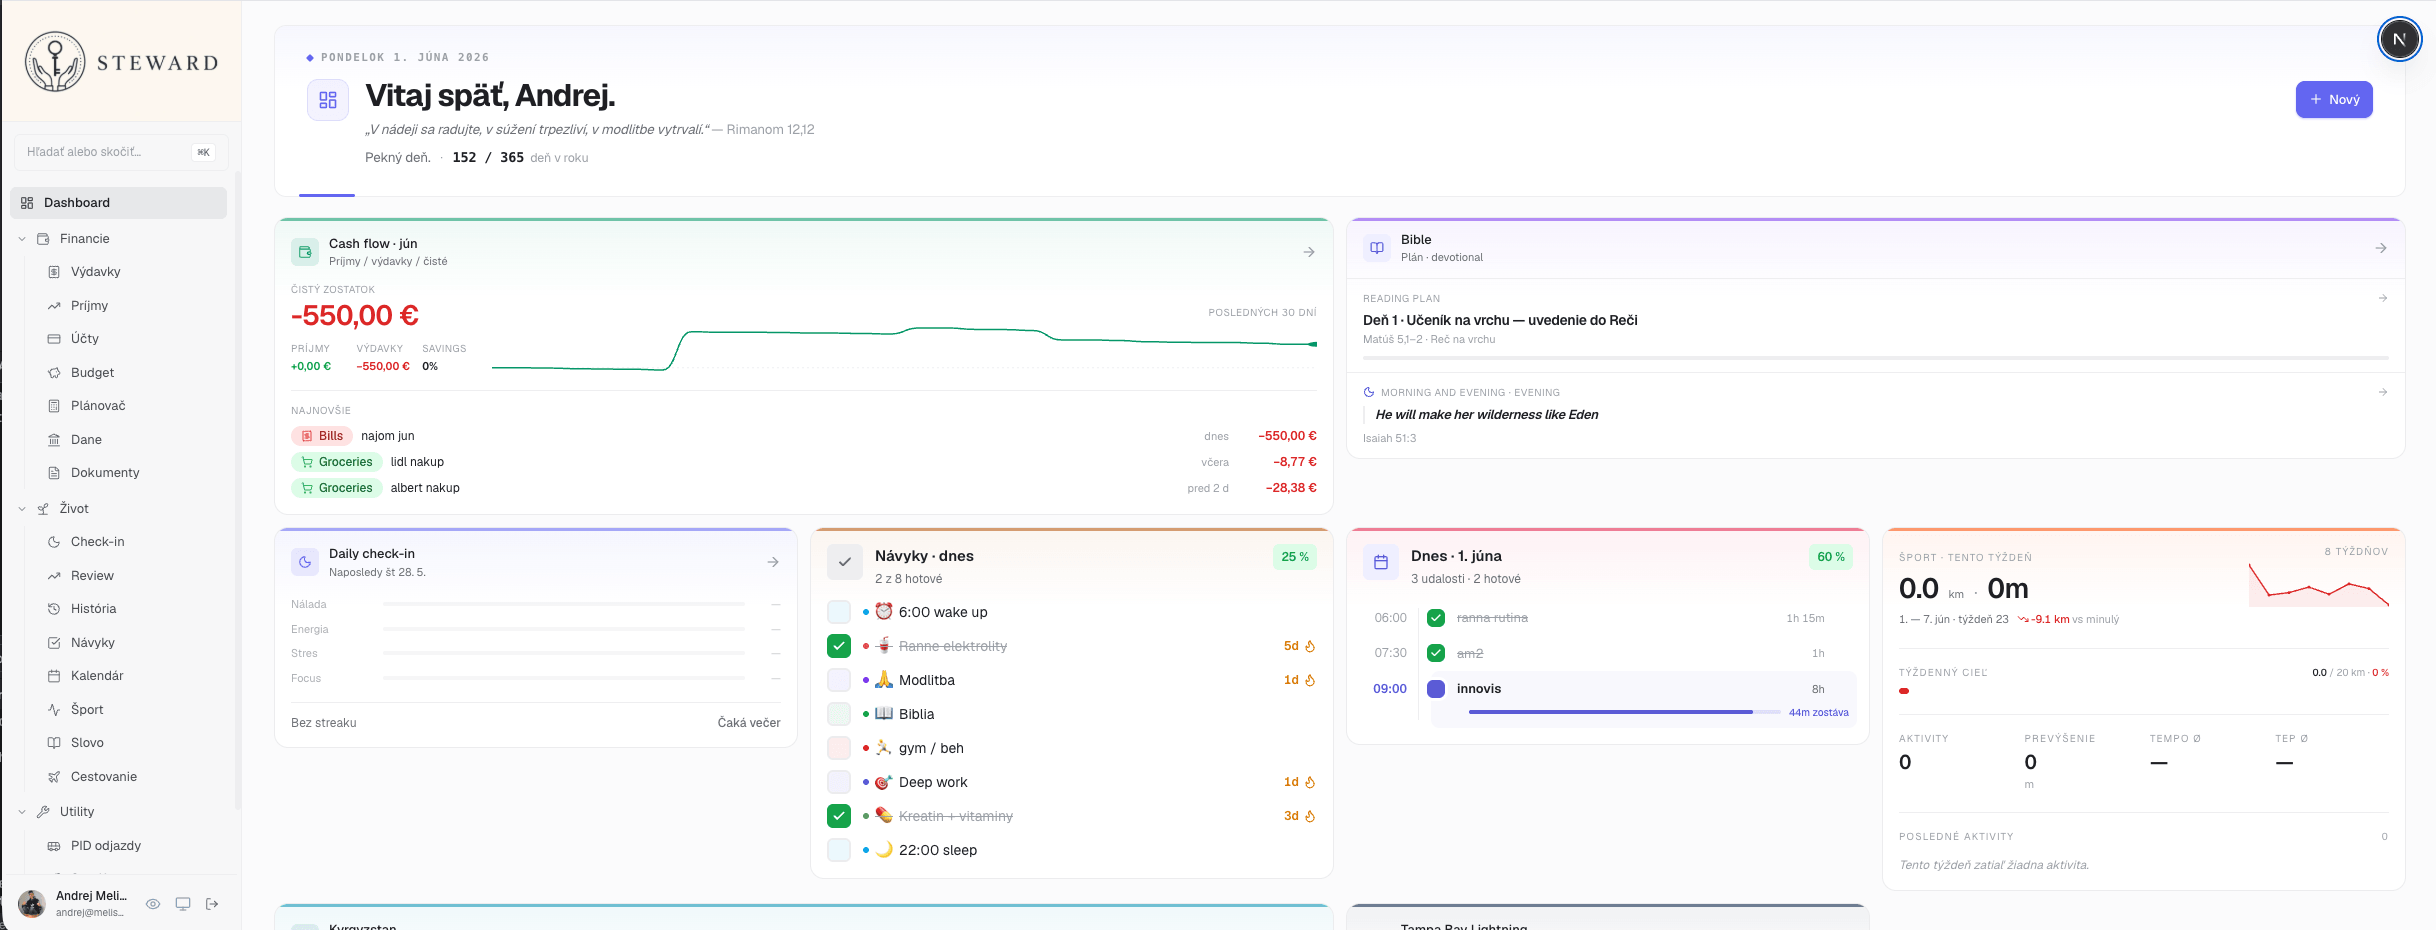This screenshot has height=930, width=2436.
Task: Open Bible card via header arrow
Action: (2381, 248)
